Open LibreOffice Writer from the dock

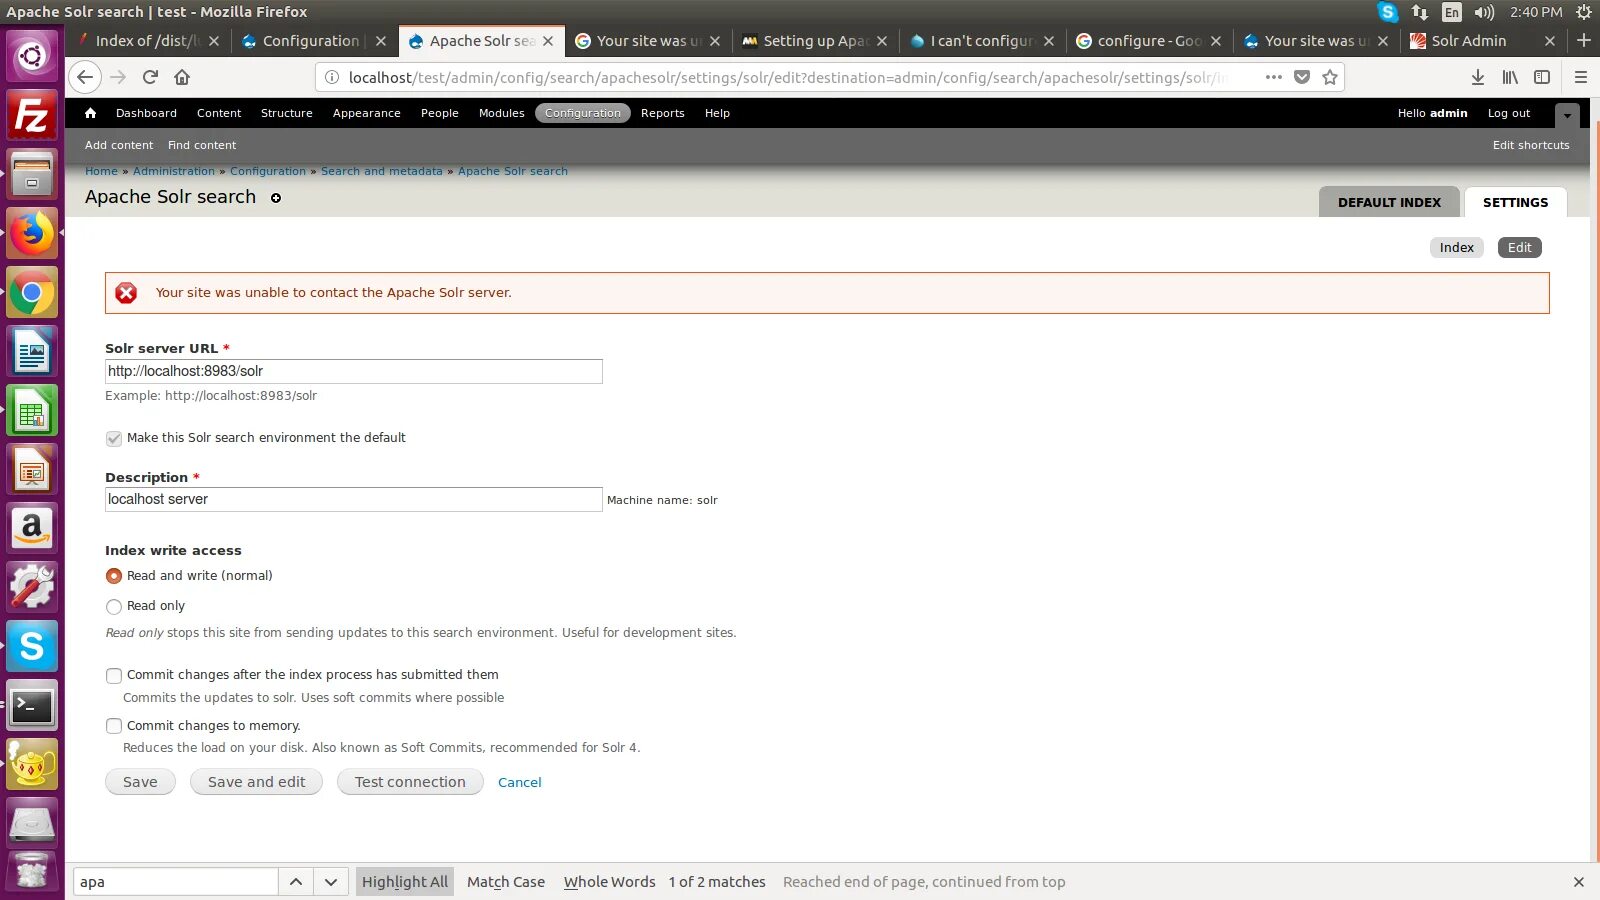pyautogui.click(x=32, y=352)
